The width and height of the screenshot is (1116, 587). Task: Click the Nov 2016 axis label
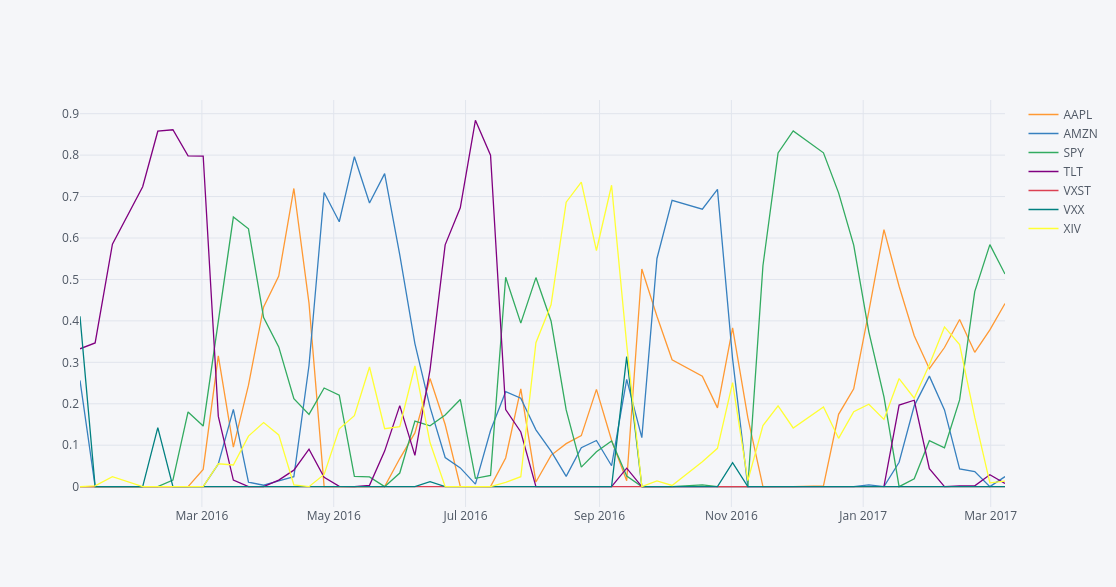tap(731, 516)
